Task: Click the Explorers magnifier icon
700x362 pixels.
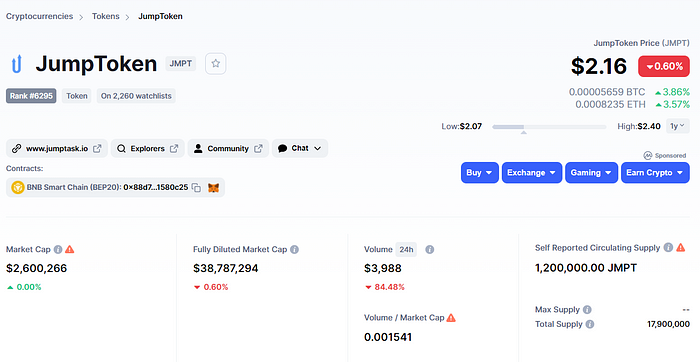Action: coord(121,149)
